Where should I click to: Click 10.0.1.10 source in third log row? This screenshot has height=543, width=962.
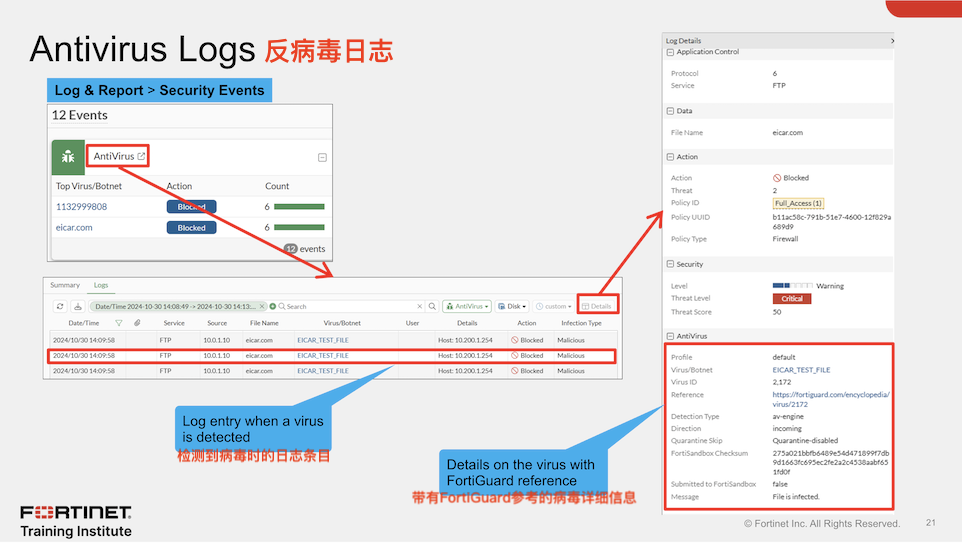217,371
